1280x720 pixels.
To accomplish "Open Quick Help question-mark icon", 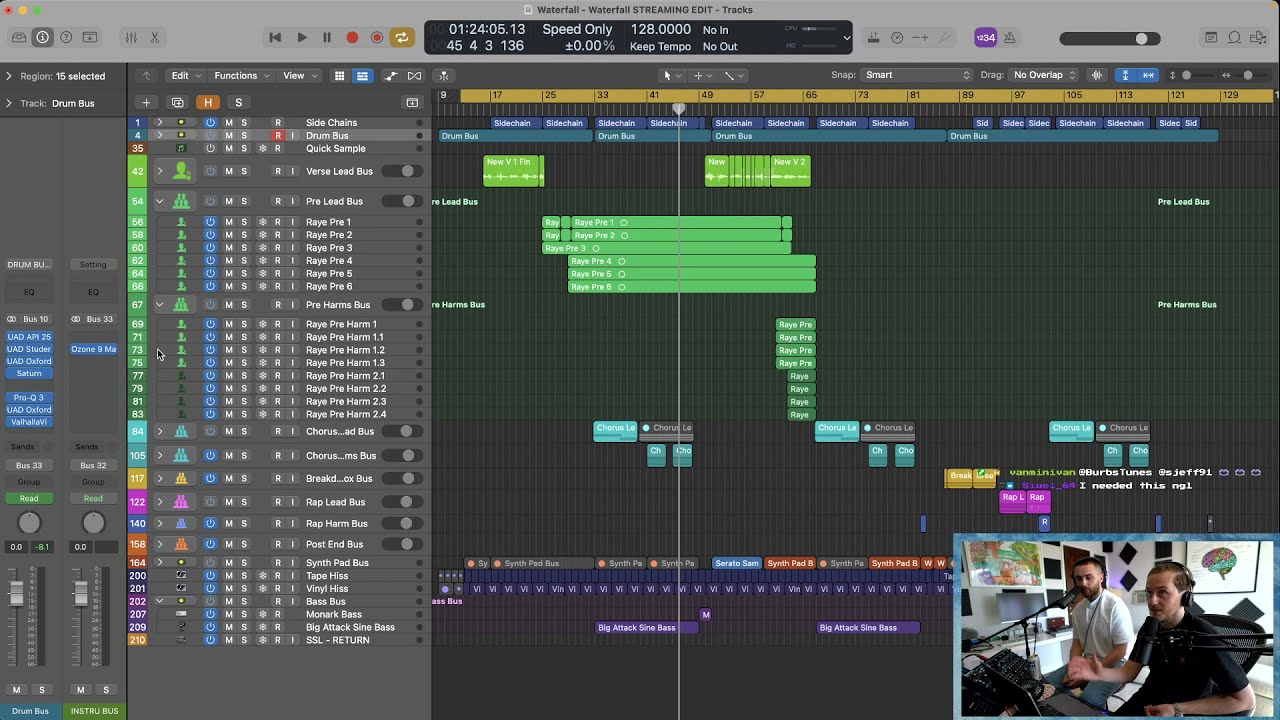I will (66, 37).
